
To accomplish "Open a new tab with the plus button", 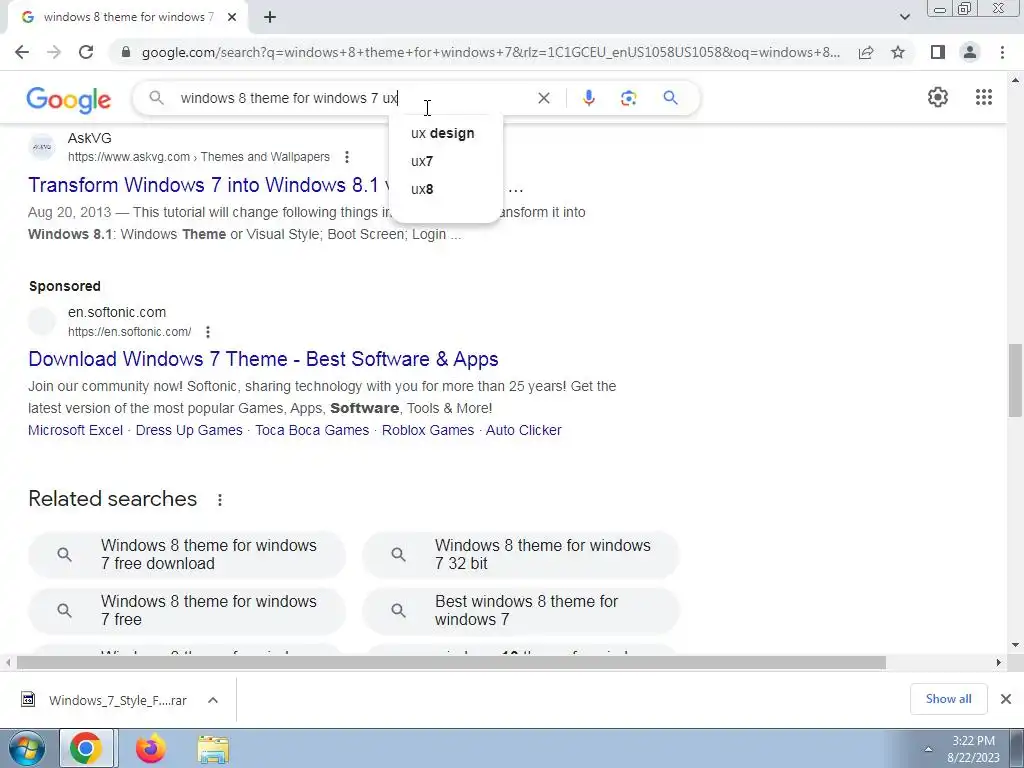I will 270,17.
